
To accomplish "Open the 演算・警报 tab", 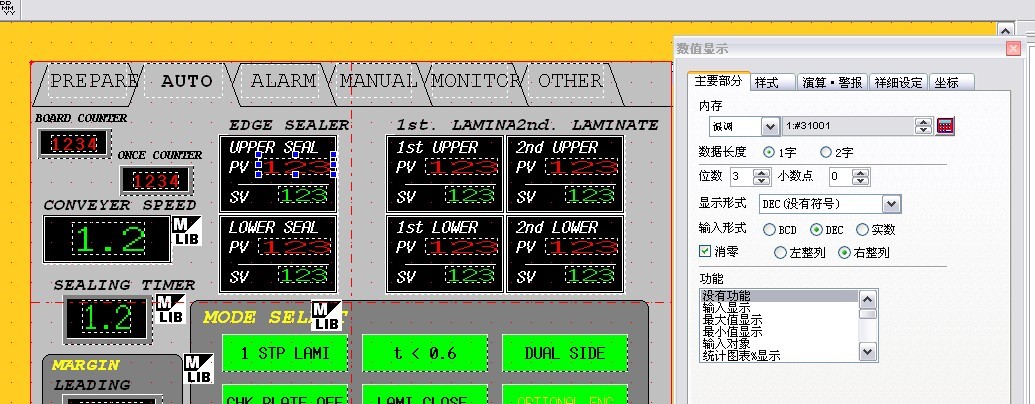I will click(x=833, y=83).
